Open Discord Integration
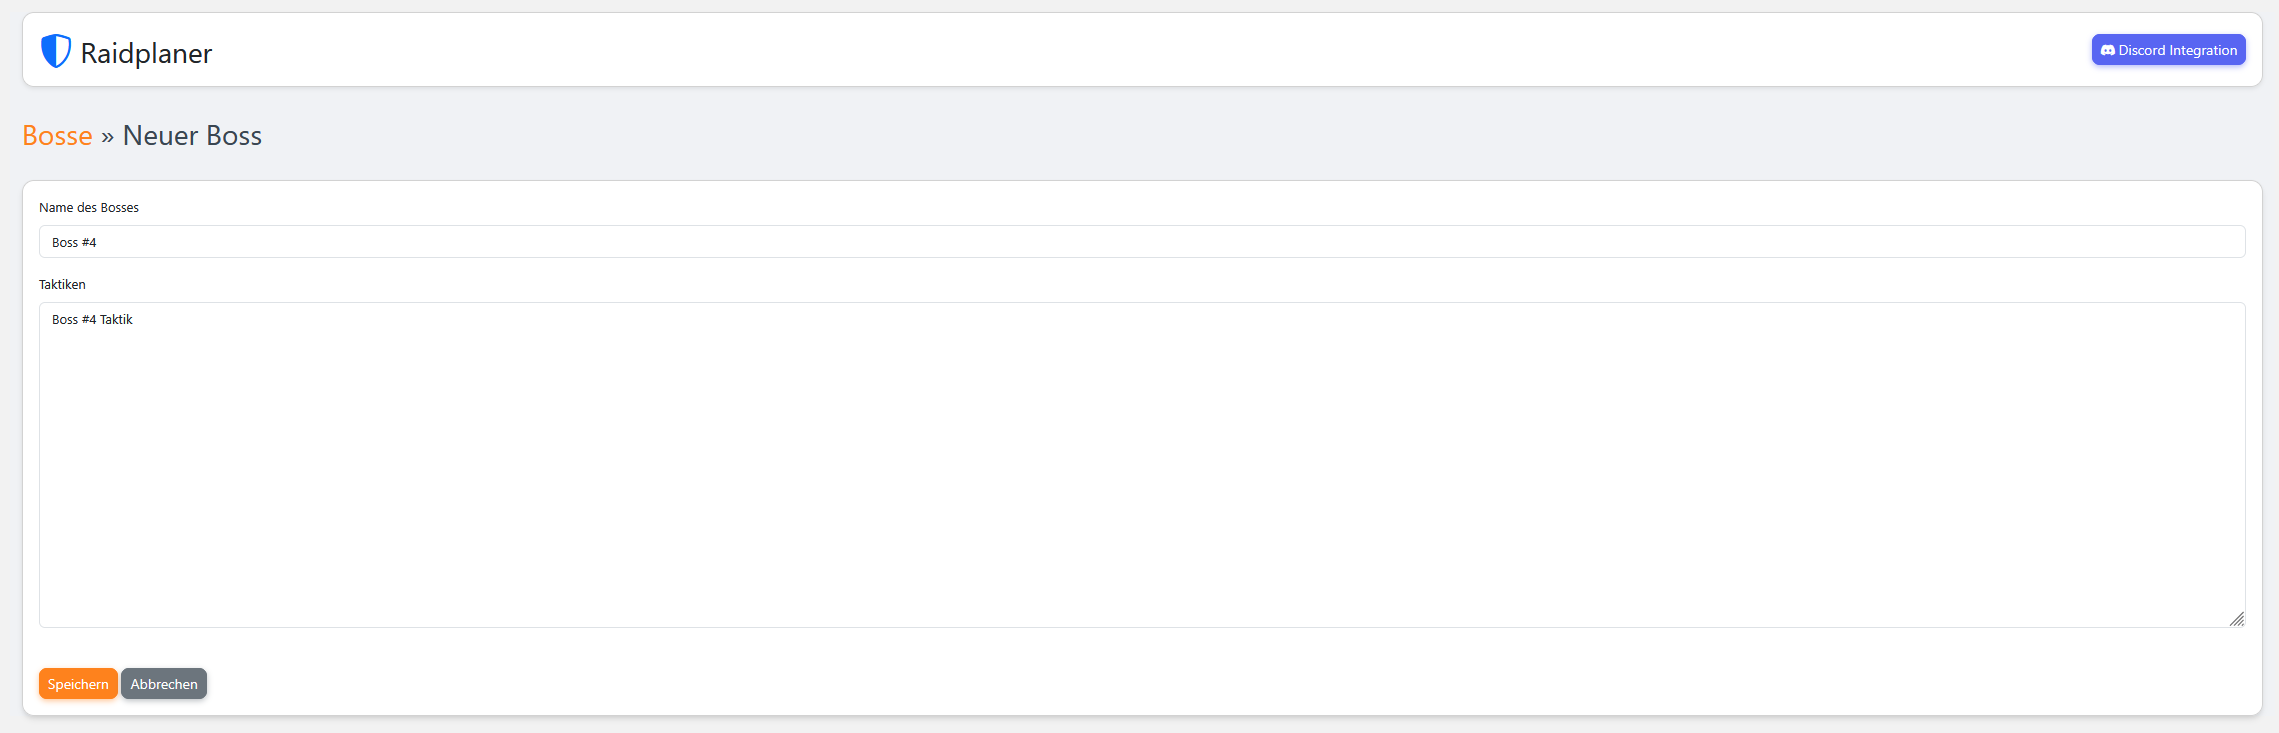This screenshot has width=2279, height=733. click(x=2167, y=49)
